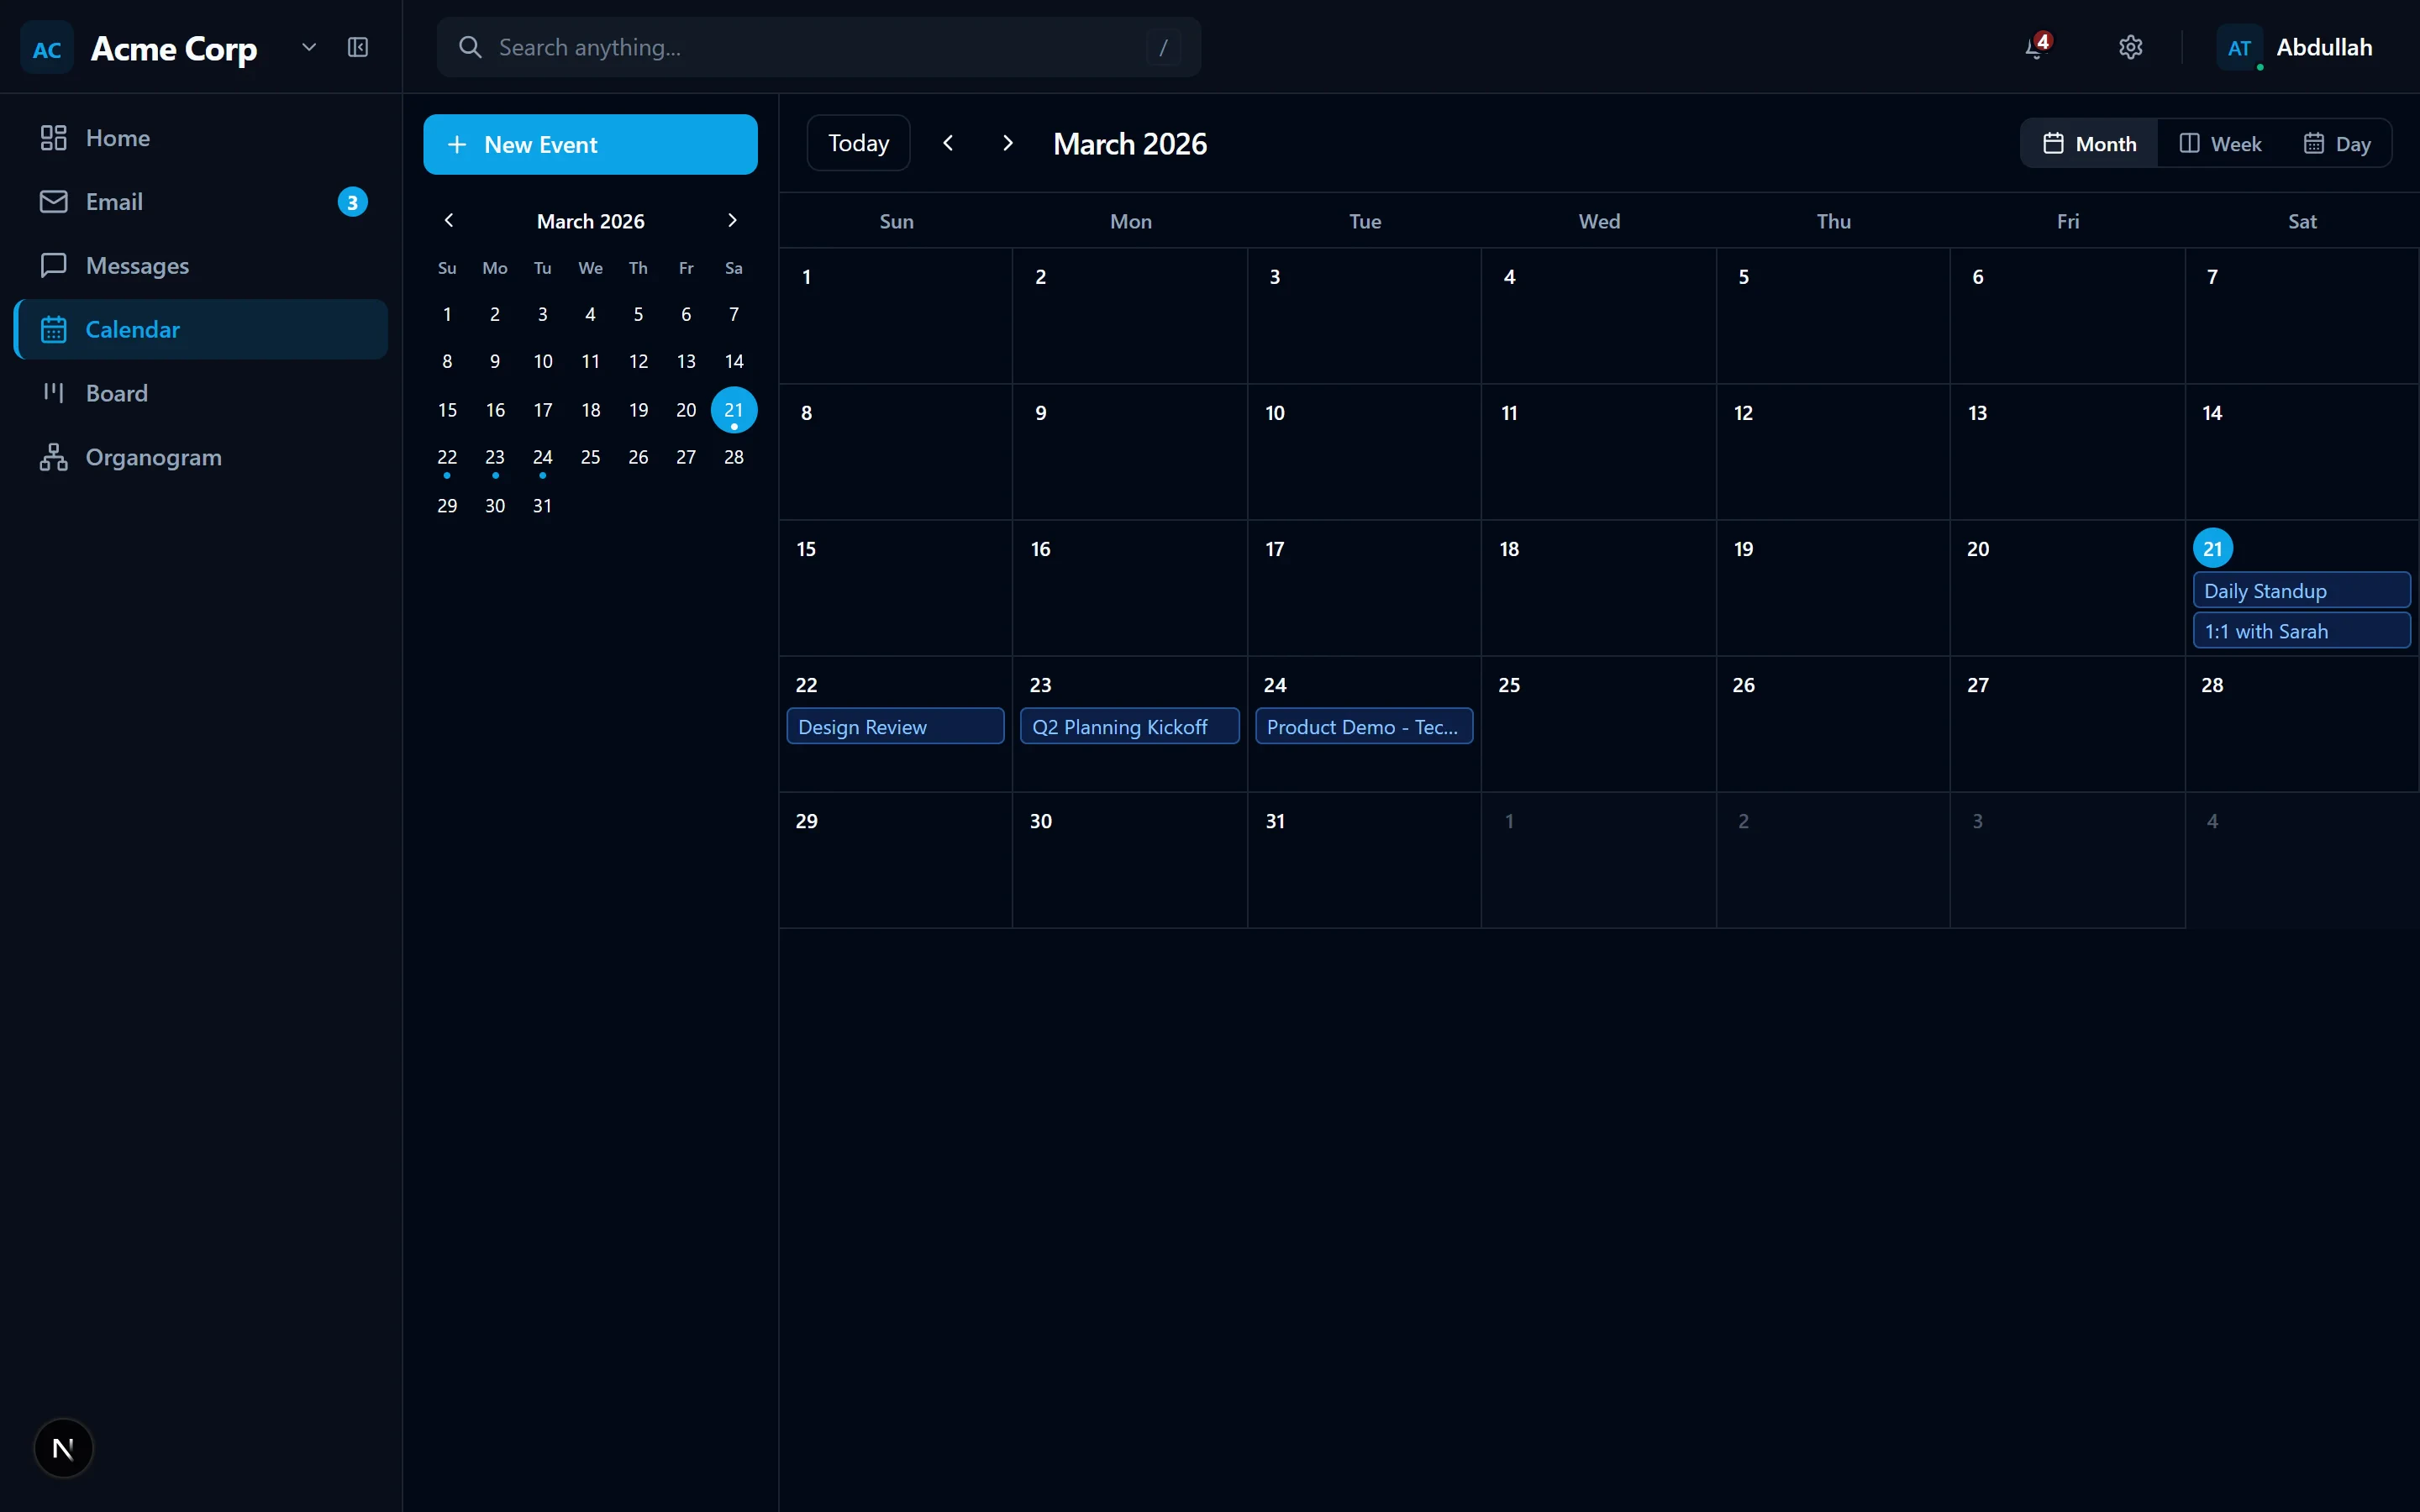Click the Messages chat bubble icon

click(x=53, y=265)
